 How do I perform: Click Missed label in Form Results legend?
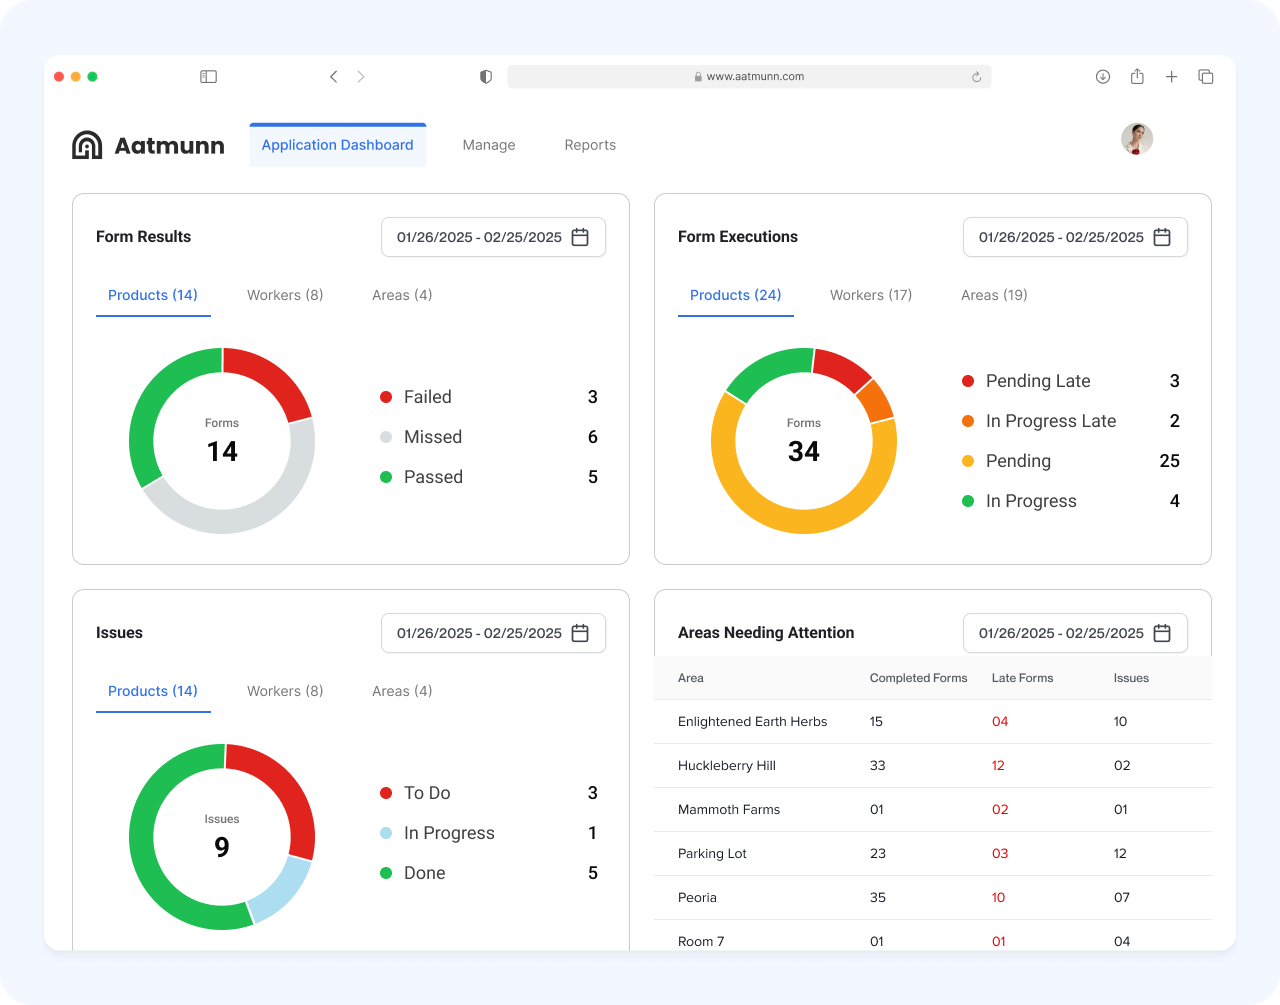(433, 437)
